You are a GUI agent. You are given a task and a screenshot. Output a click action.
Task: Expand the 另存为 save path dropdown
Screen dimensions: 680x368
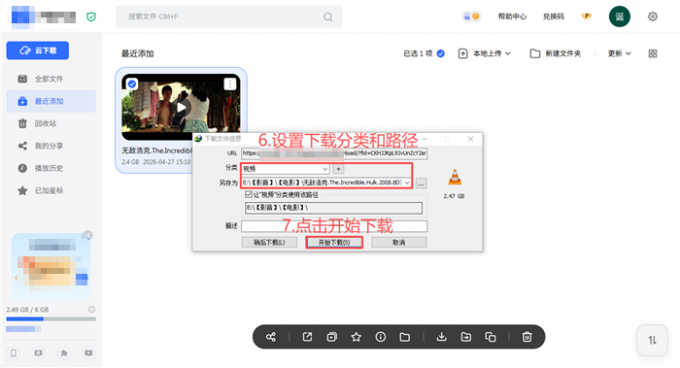tap(407, 183)
